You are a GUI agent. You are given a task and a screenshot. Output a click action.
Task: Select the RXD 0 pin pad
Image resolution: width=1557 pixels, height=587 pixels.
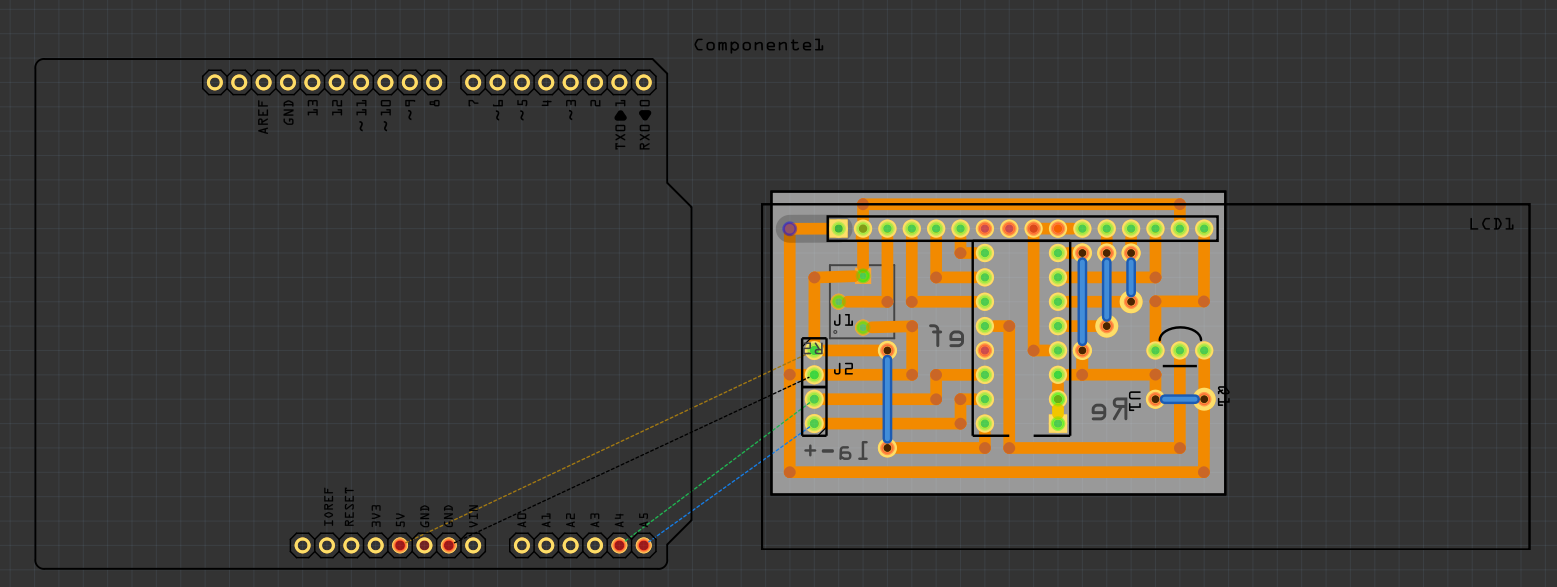point(644,82)
